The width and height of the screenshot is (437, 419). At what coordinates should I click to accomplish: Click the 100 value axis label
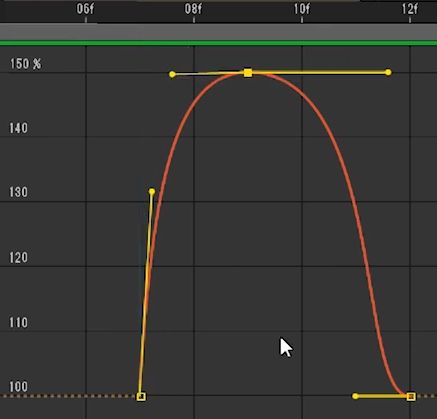(18, 387)
